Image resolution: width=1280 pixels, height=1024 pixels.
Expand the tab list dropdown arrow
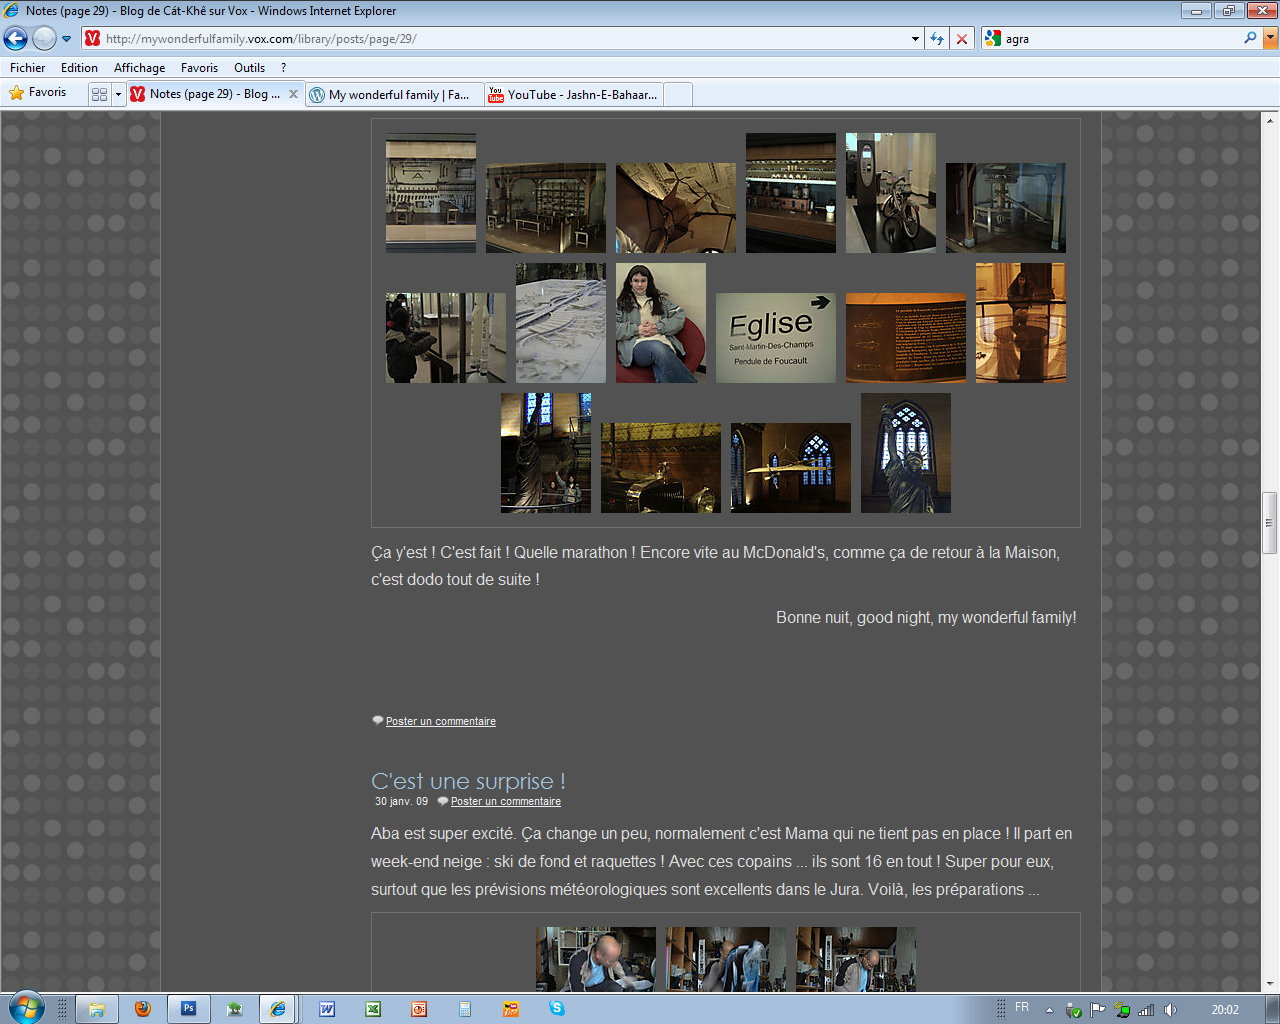118,94
